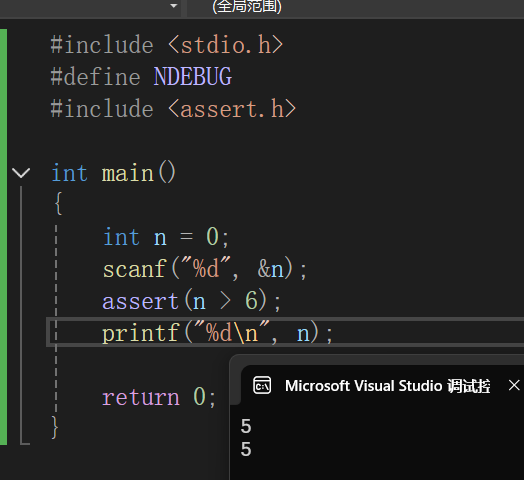The width and height of the screenshot is (524, 480).
Task: Place cursor on the assert(n > 6) call
Action: click(191, 301)
